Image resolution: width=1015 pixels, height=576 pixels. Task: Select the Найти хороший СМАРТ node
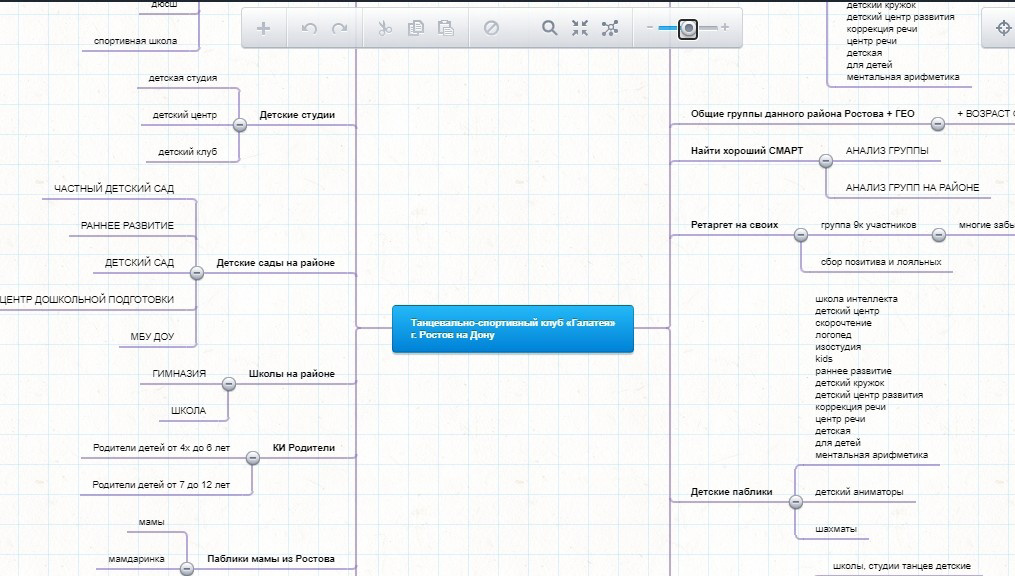click(x=747, y=150)
